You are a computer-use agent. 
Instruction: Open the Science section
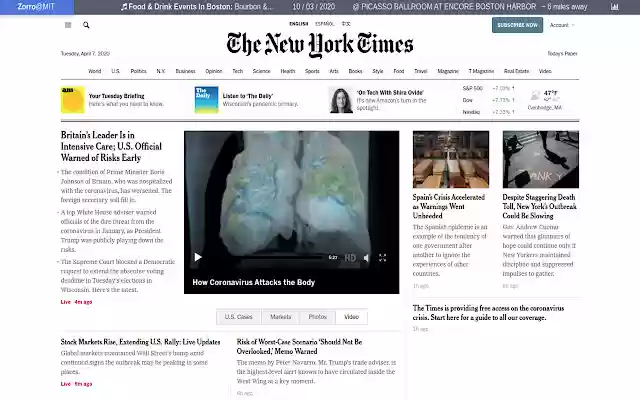pyautogui.click(x=261, y=71)
